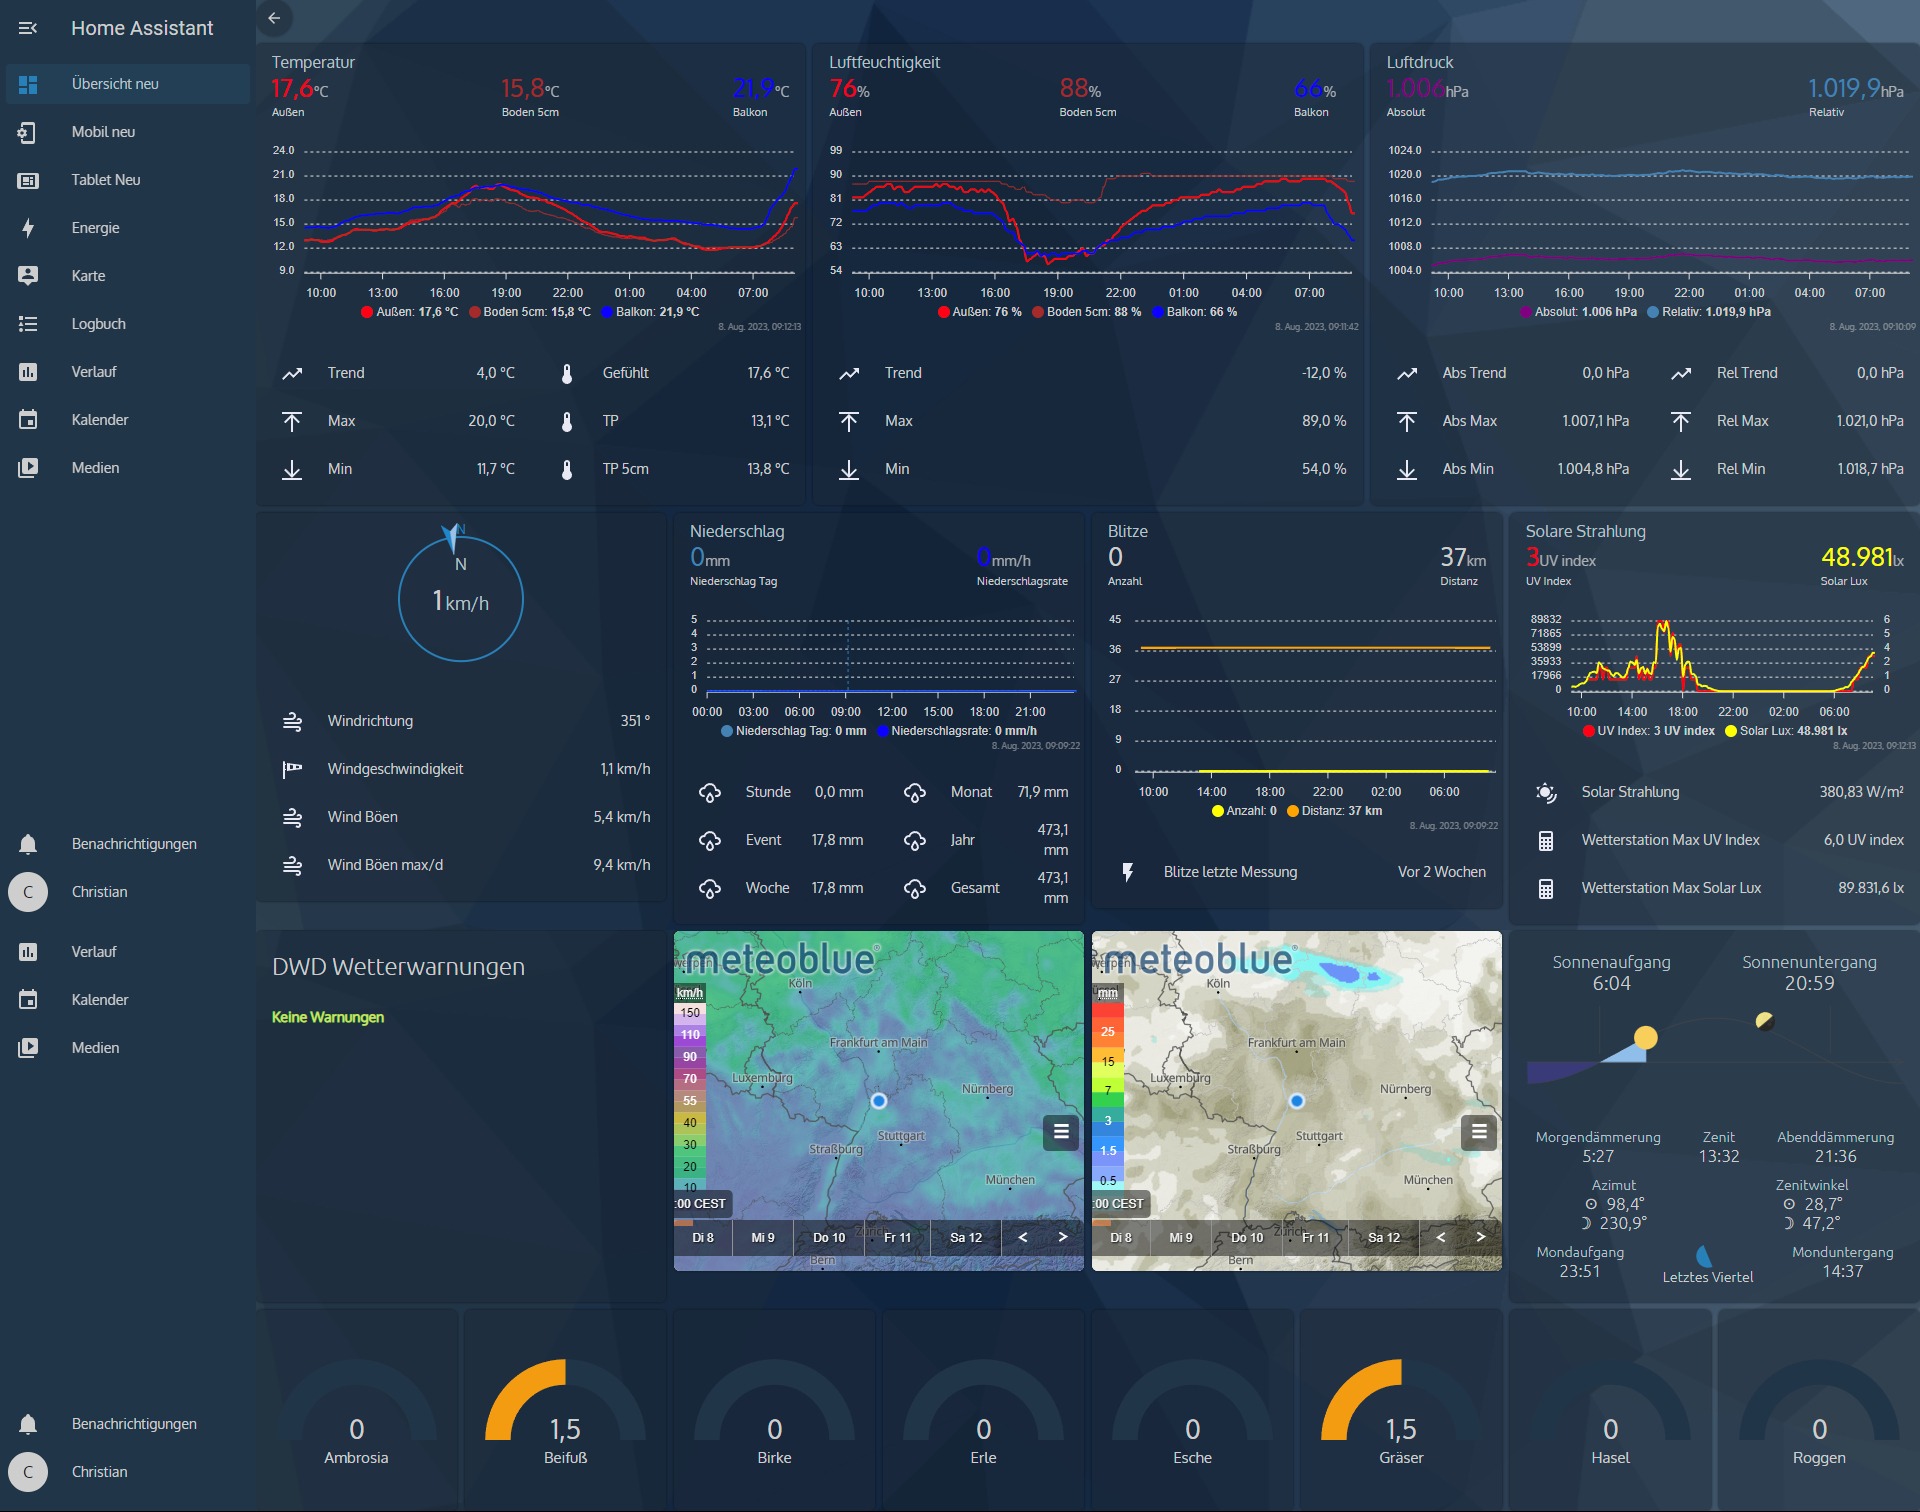The height and width of the screenshot is (1512, 1920).
Task: Click the Rel Trend icon
Action: pos(1681,373)
